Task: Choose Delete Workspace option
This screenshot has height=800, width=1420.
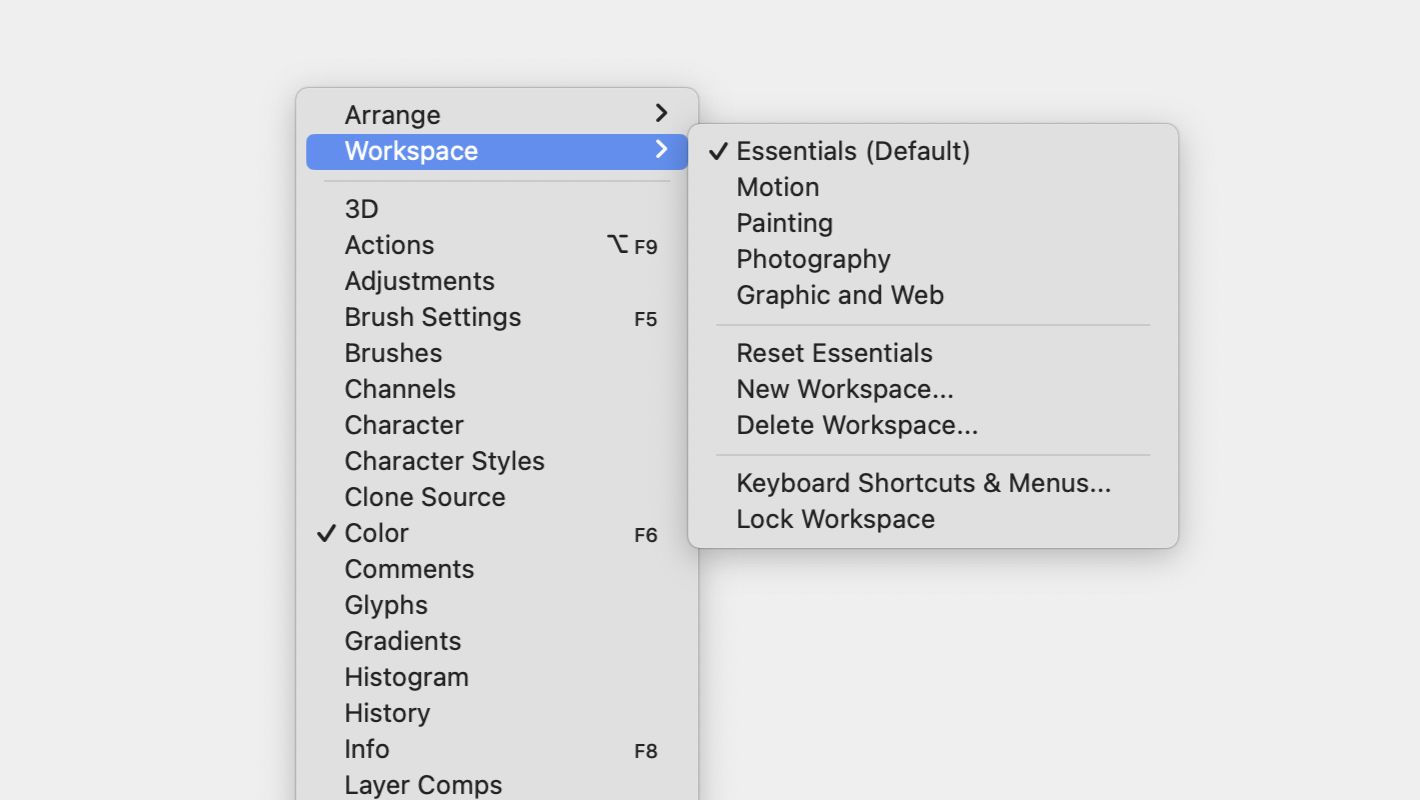Action: [x=857, y=425]
